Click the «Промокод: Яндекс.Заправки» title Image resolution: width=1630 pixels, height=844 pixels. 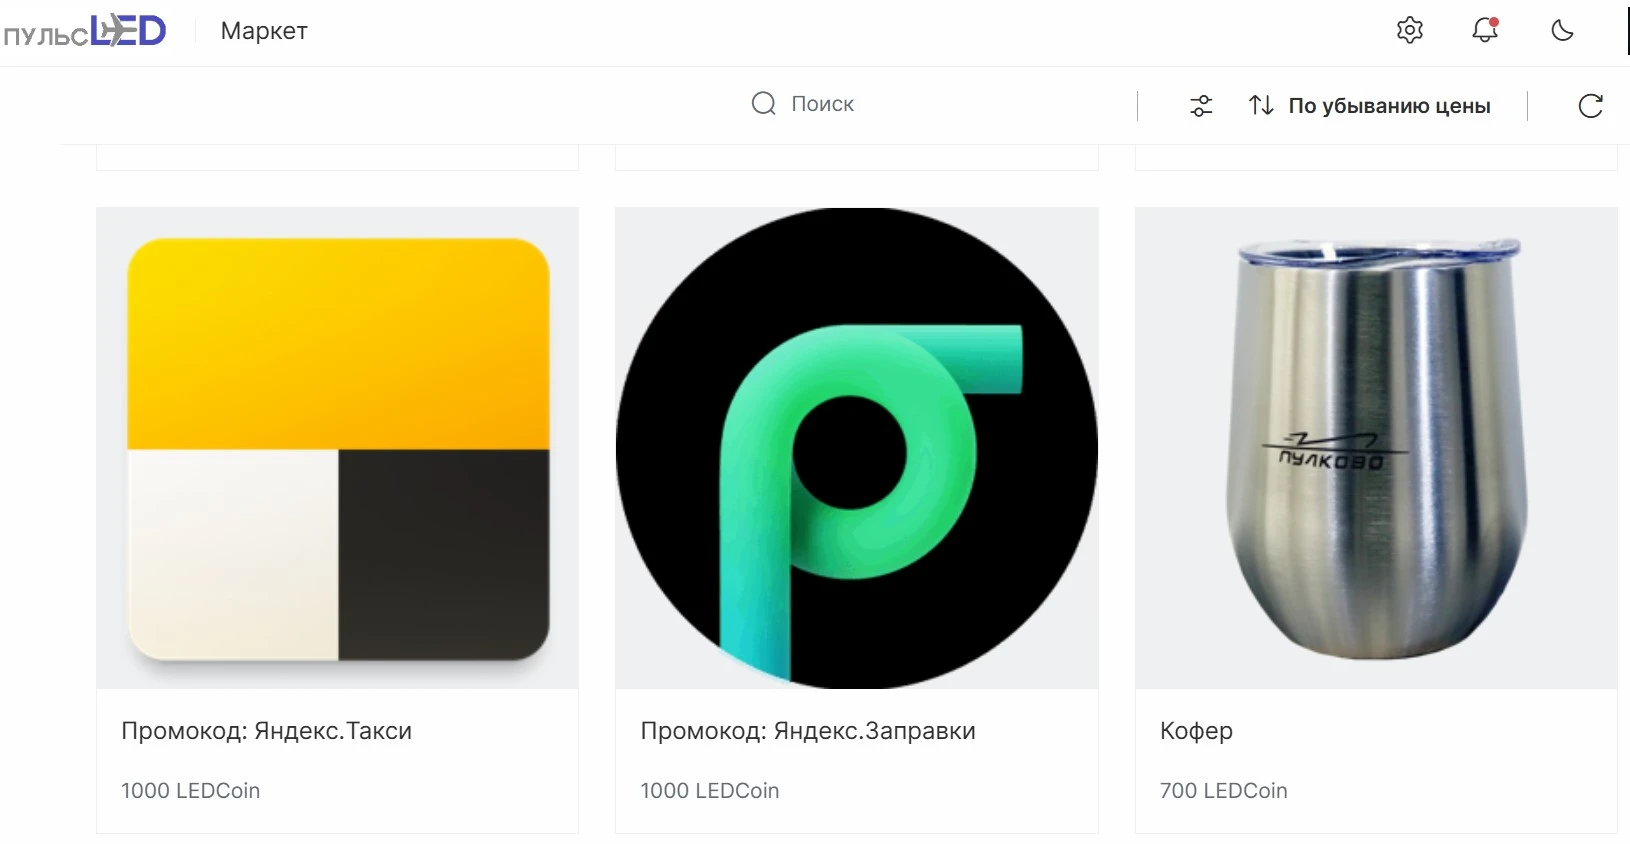pyautogui.click(x=808, y=731)
